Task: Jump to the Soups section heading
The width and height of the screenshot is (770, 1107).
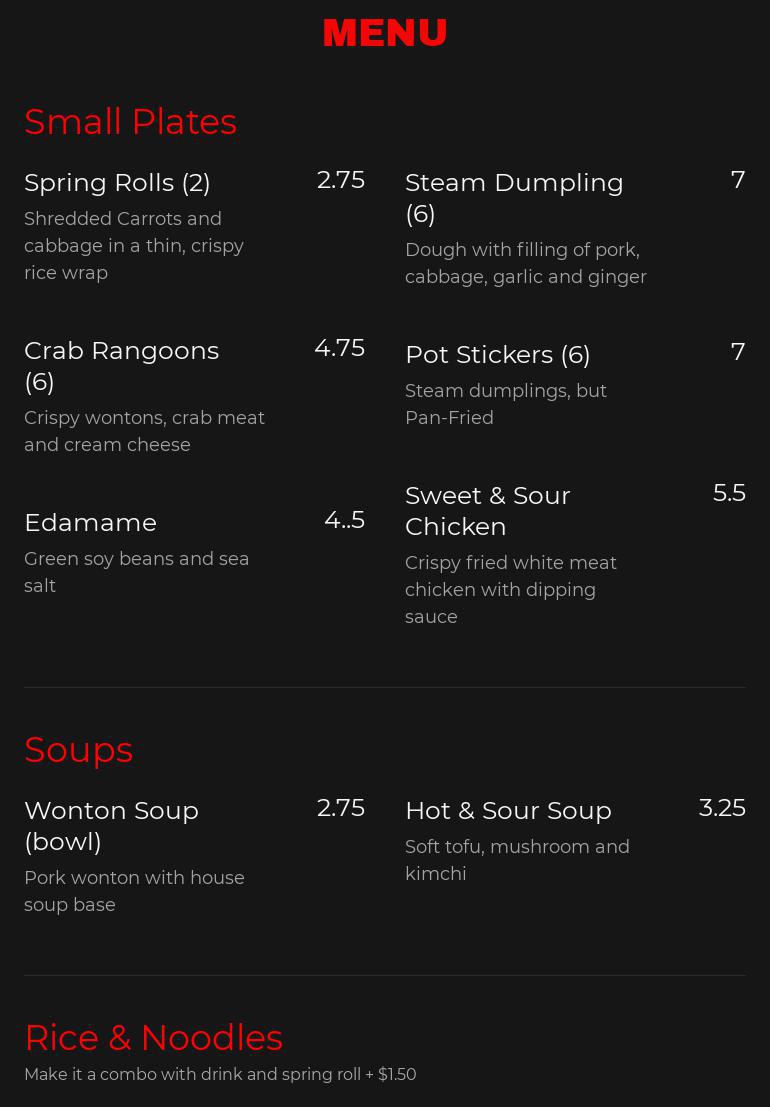Action: point(78,750)
